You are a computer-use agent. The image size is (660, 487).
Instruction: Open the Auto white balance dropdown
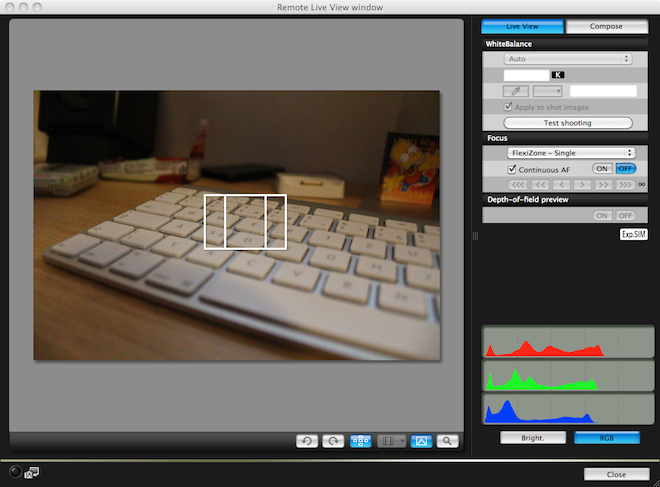coord(568,59)
